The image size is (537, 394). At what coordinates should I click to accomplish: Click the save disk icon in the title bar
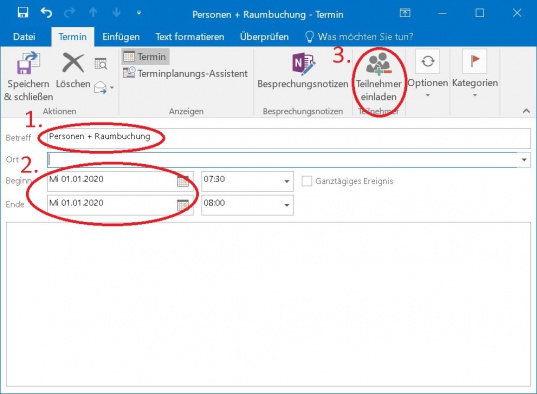pos(23,13)
